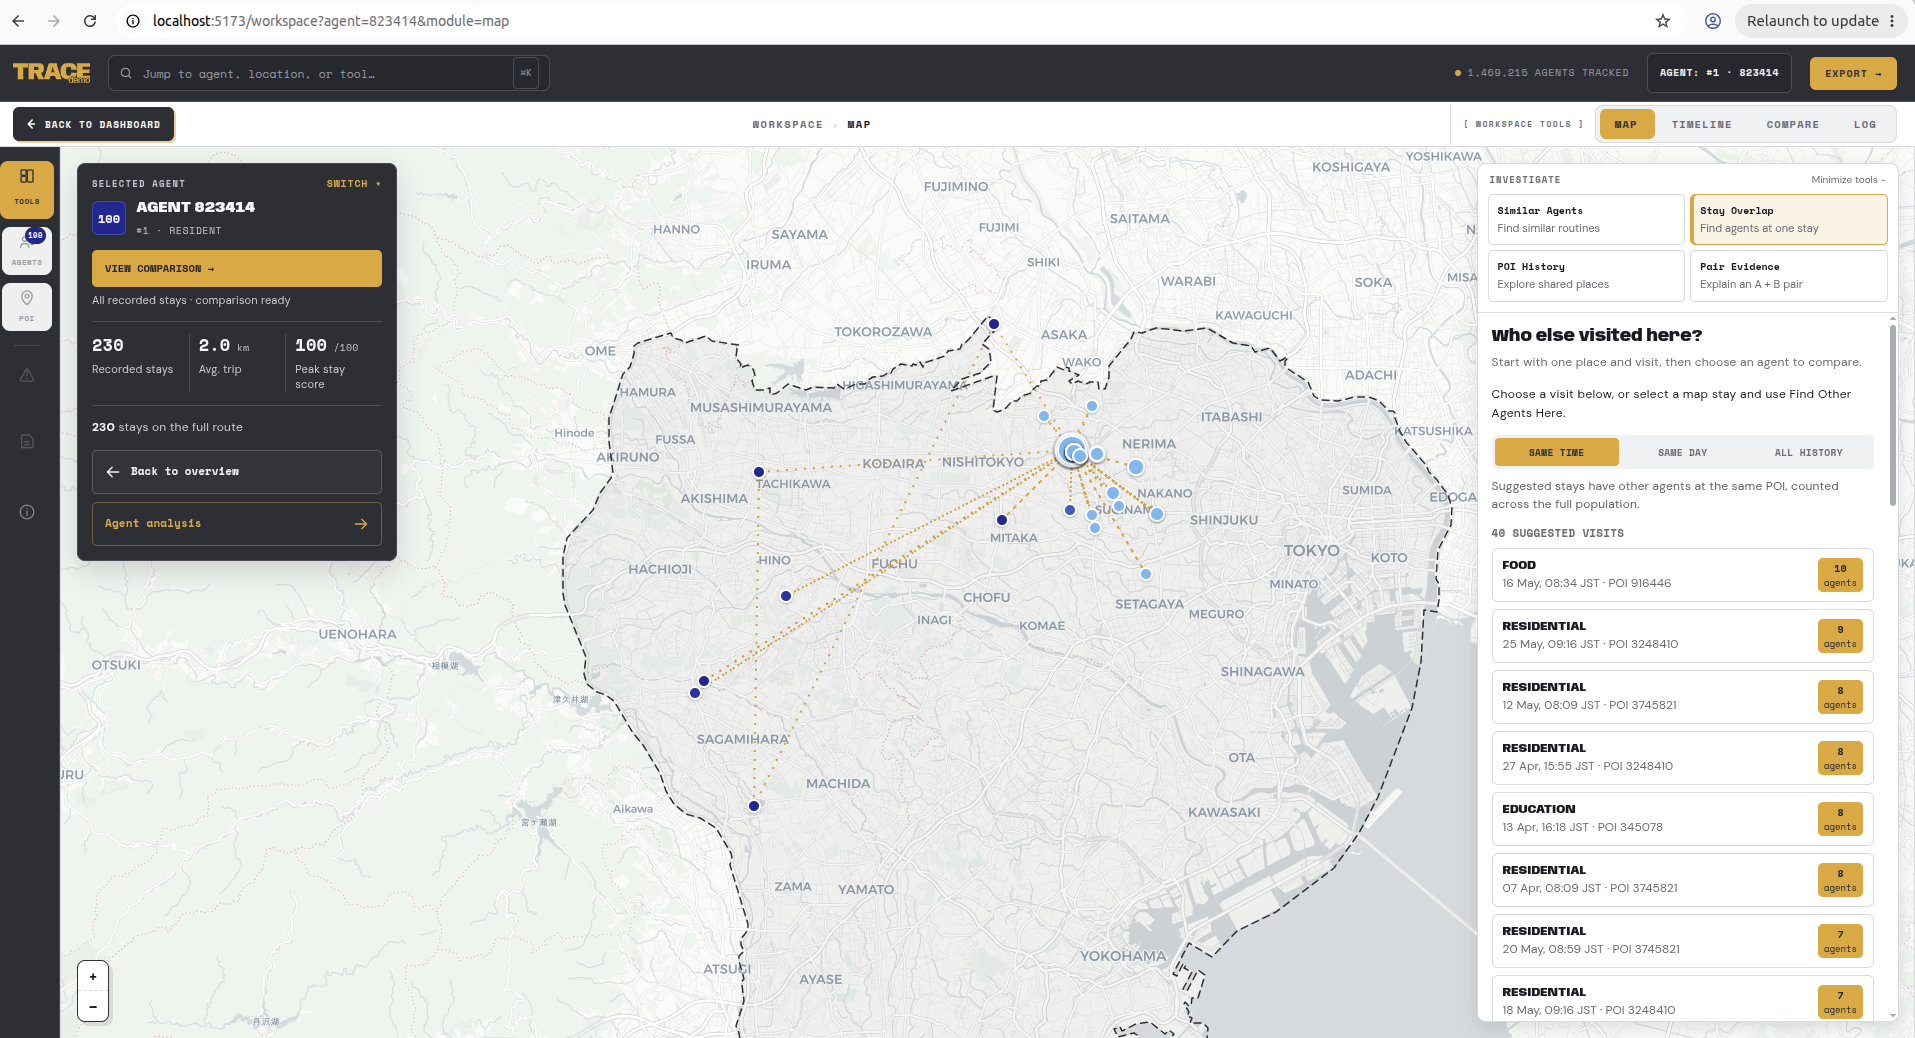Click the light blue marker near Setagaya
The image size is (1915, 1038).
(1146, 574)
